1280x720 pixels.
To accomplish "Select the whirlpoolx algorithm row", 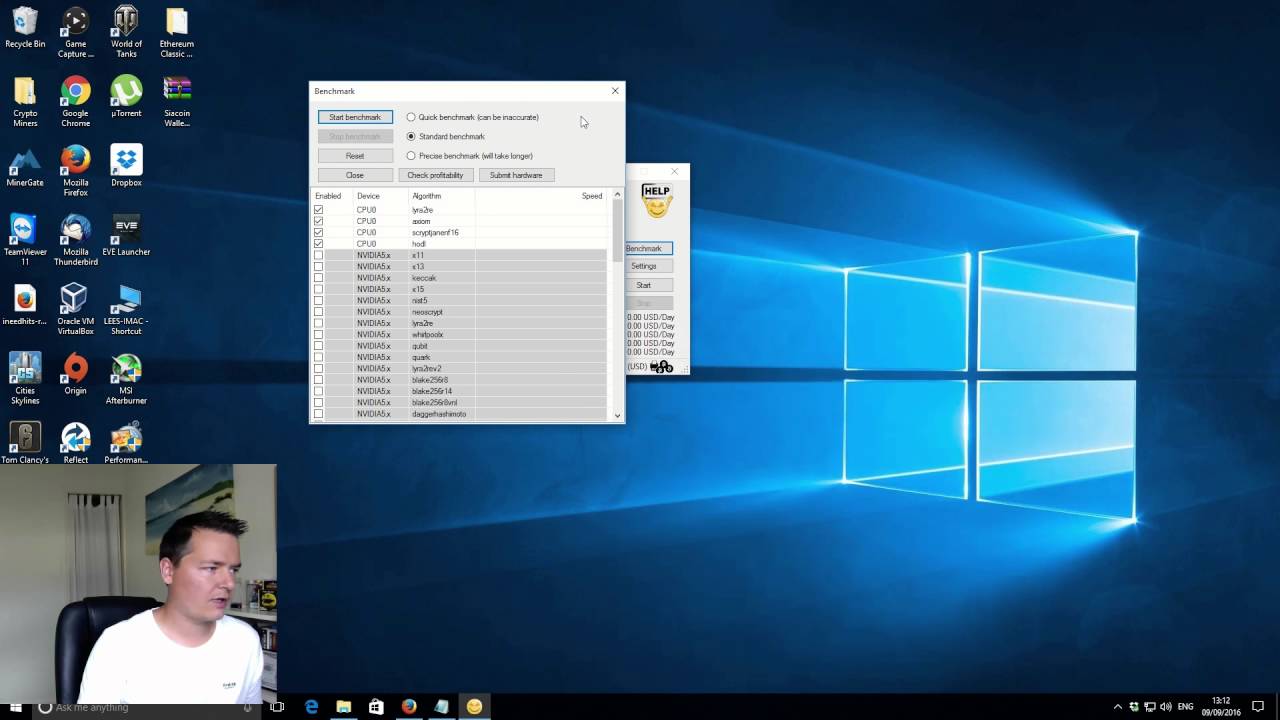I will [459, 335].
